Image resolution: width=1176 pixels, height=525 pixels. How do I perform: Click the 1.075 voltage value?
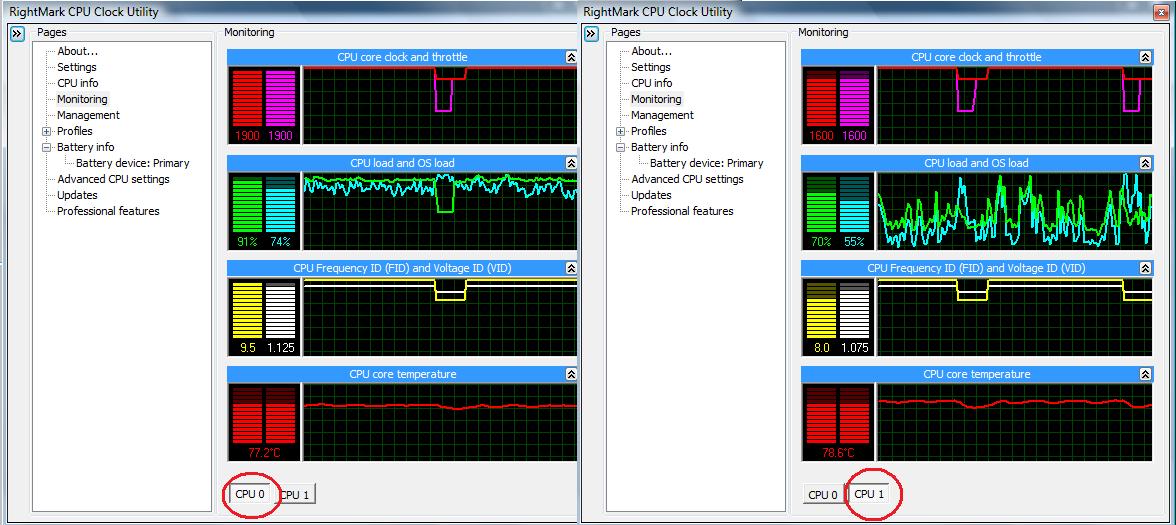coord(854,348)
